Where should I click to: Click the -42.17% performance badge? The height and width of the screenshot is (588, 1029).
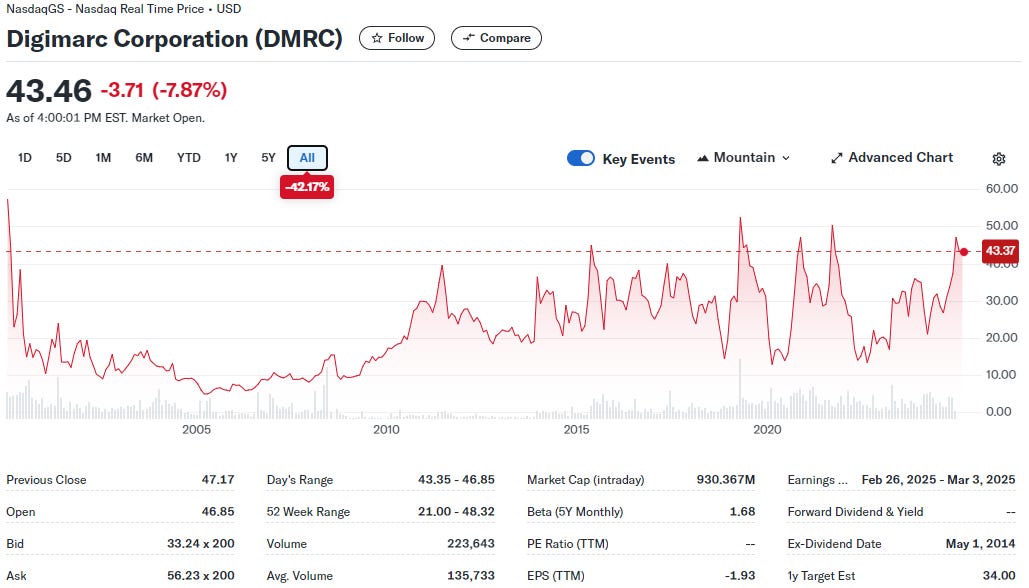(x=307, y=187)
